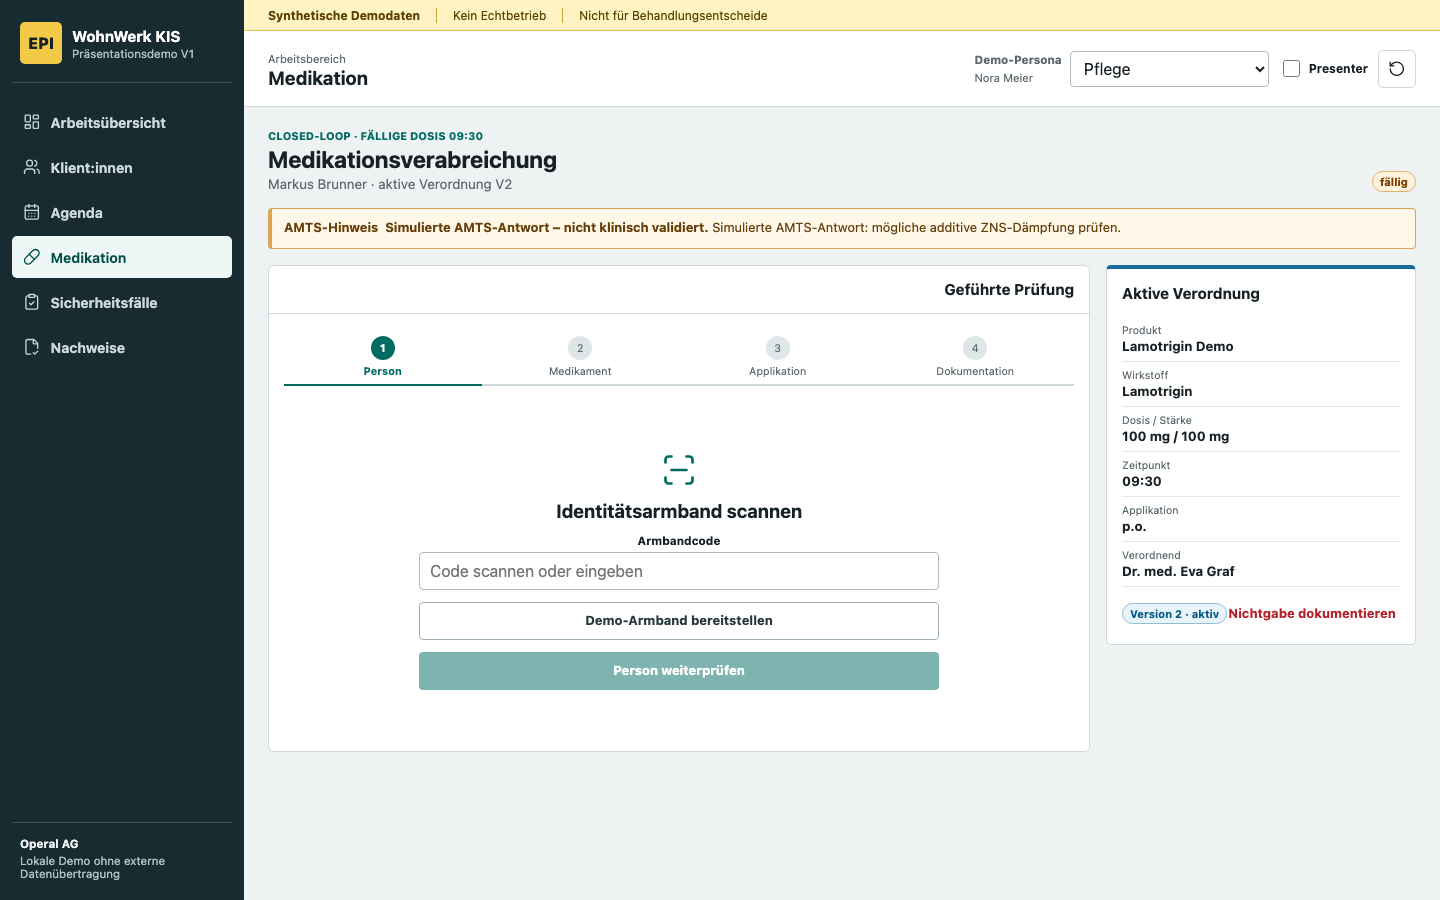Click the Medikationsverabreichung heading

tap(413, 160)
